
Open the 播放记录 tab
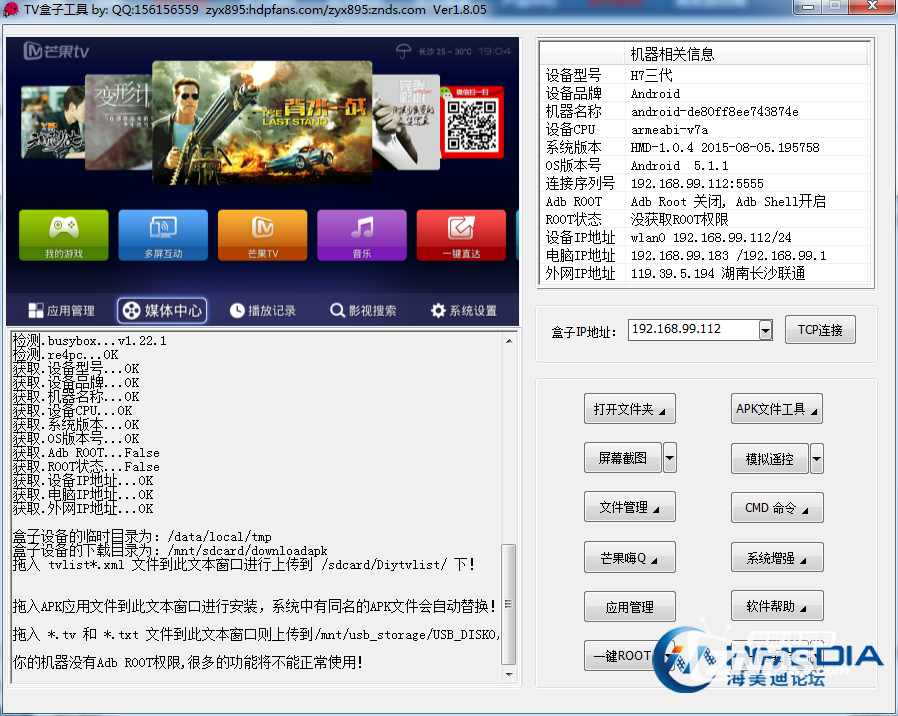point(263,310)
